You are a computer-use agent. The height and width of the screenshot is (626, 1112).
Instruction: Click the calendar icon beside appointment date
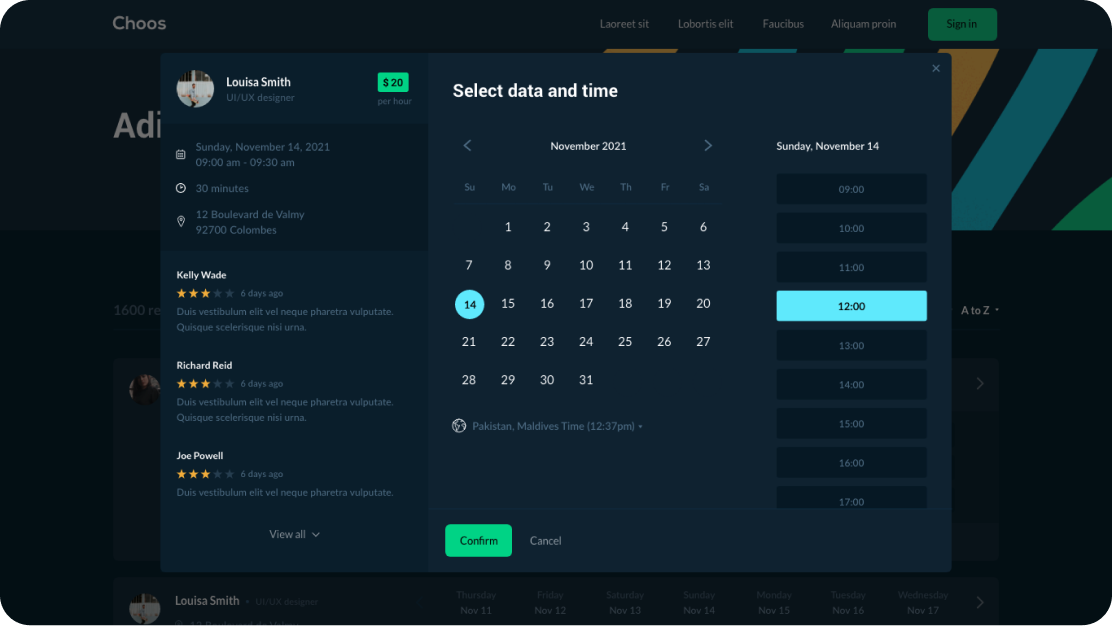coord(181,155)
